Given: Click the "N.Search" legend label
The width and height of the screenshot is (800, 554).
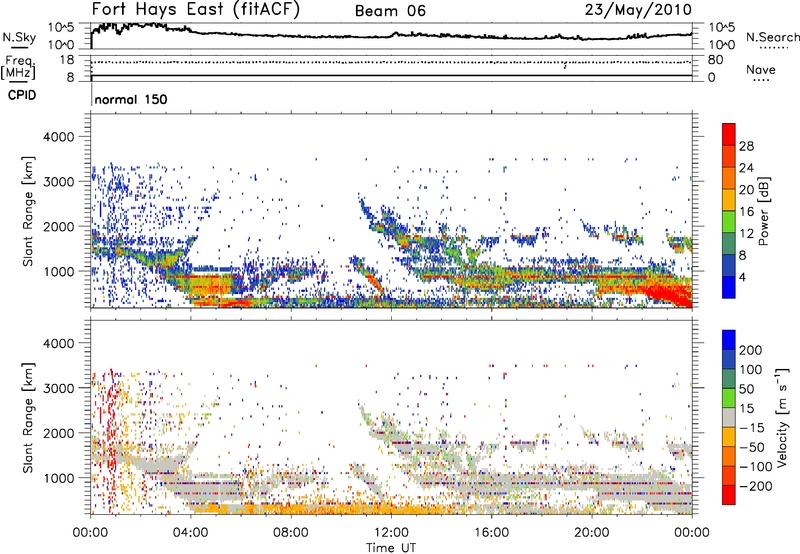Looking at the screenshot, I should pyautogui.click(x=773, y=37).
